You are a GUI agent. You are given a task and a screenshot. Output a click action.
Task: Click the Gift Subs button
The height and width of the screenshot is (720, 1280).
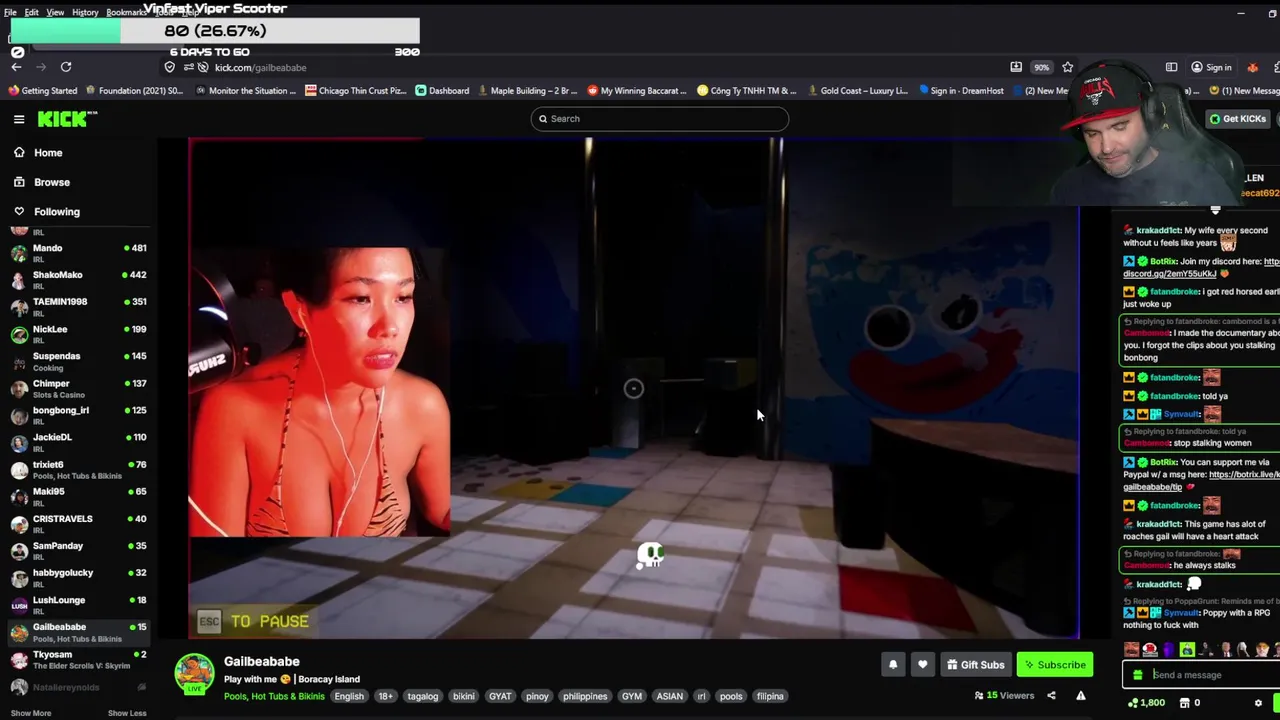(975, 665)
